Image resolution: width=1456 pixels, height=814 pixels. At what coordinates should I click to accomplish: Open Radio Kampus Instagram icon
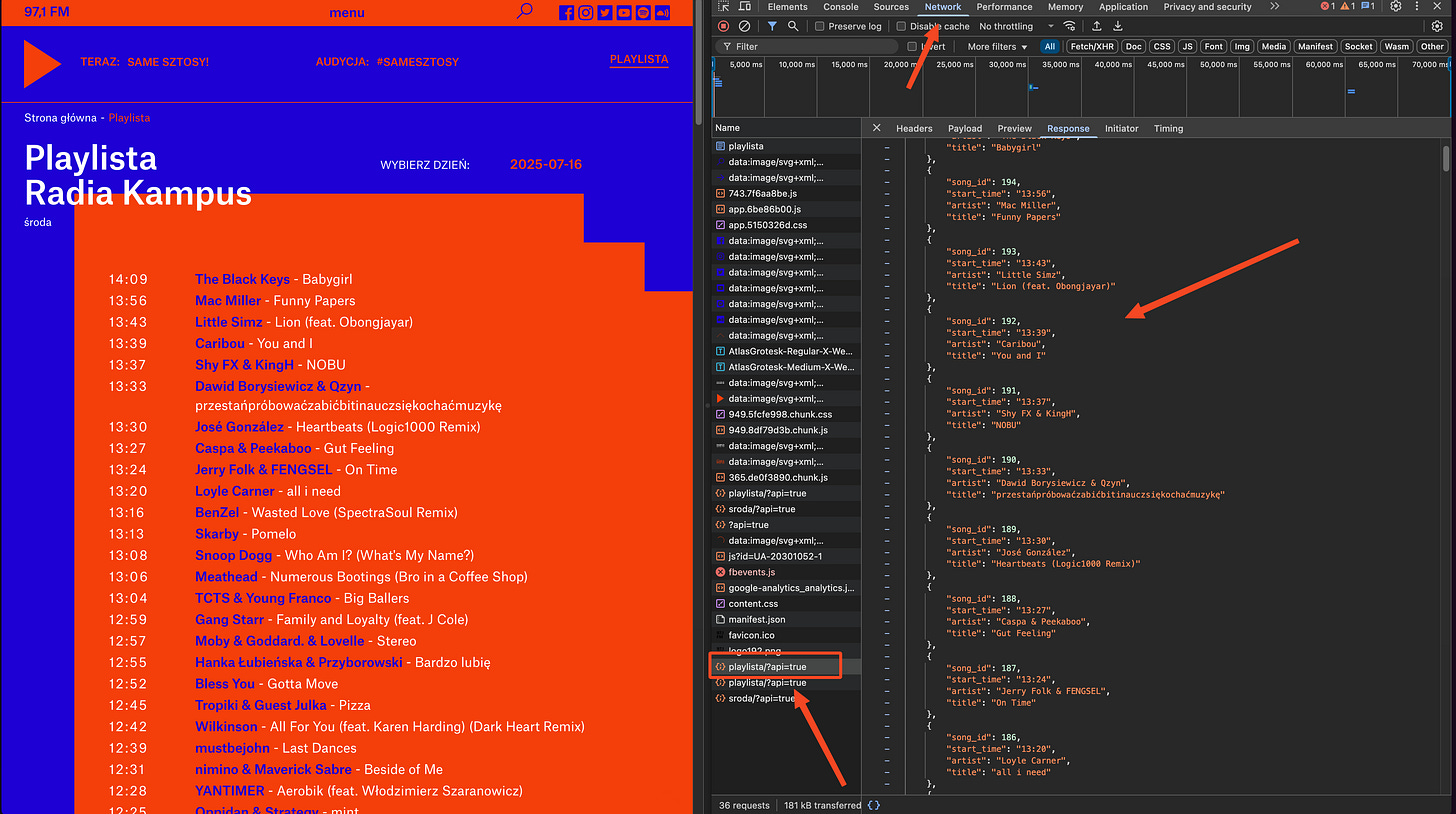pos(586,13)
